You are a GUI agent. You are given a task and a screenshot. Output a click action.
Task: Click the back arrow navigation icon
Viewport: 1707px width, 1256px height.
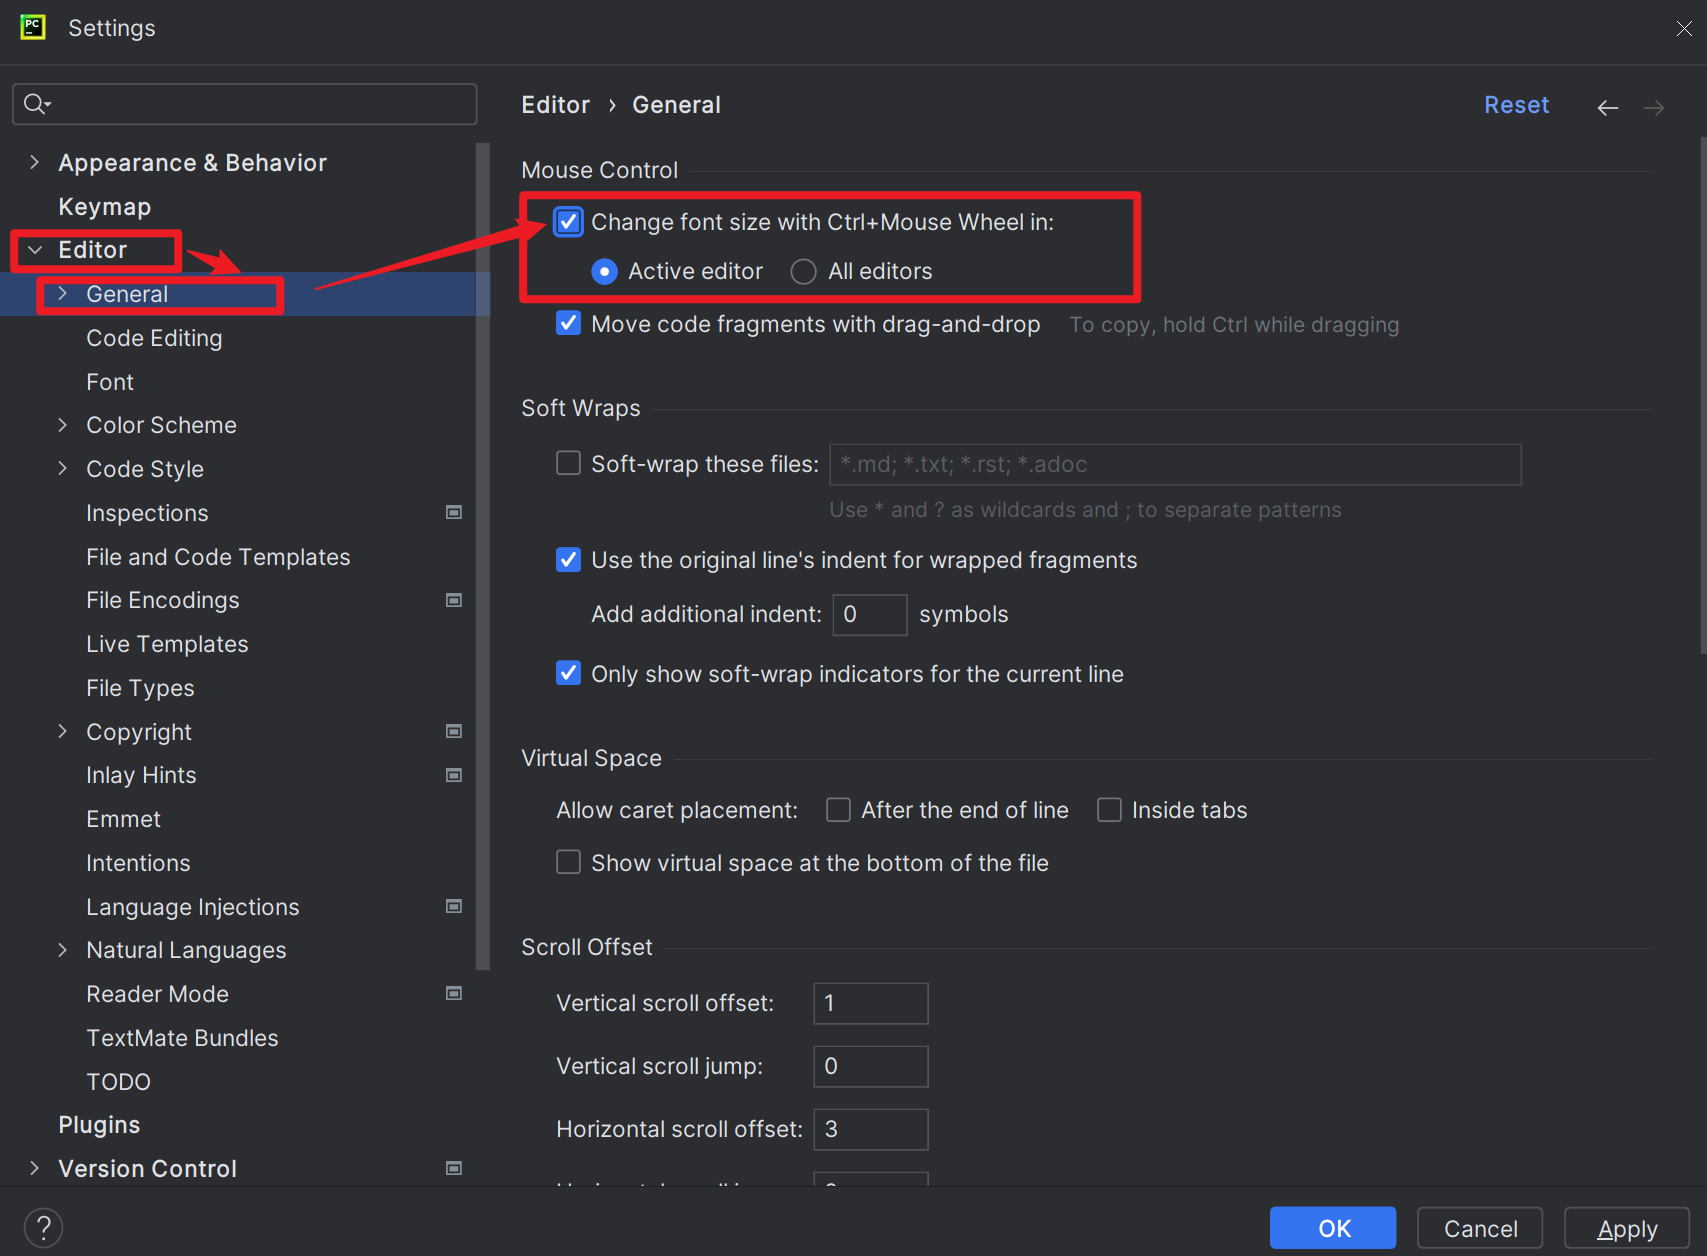pyautogui.click(x=1608, y=107)
